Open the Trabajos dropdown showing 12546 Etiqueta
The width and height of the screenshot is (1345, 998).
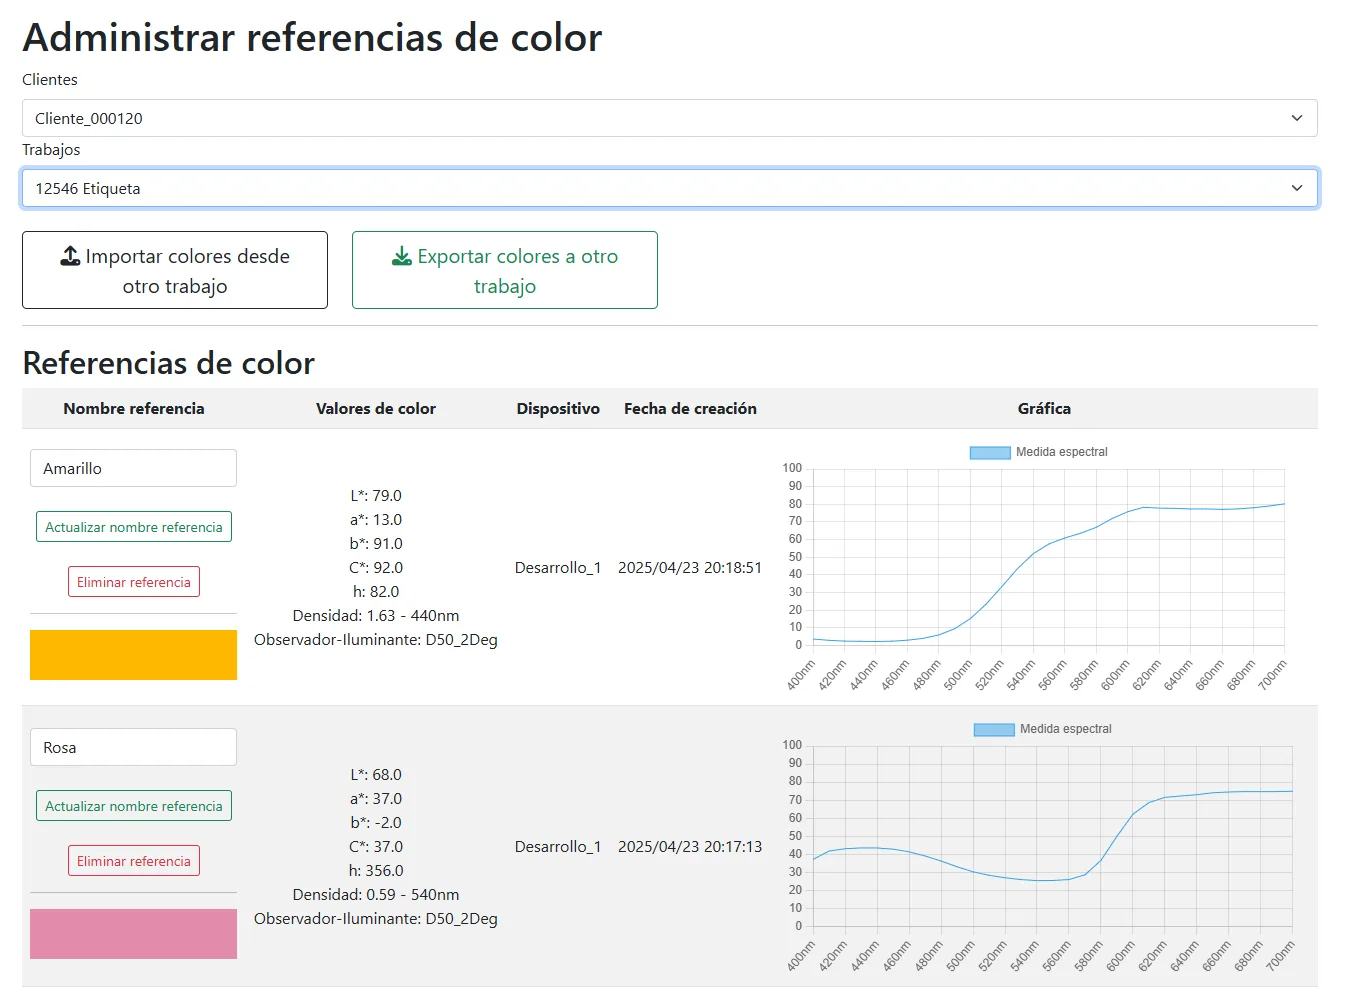pyautogui.click(x=669, y=188)
